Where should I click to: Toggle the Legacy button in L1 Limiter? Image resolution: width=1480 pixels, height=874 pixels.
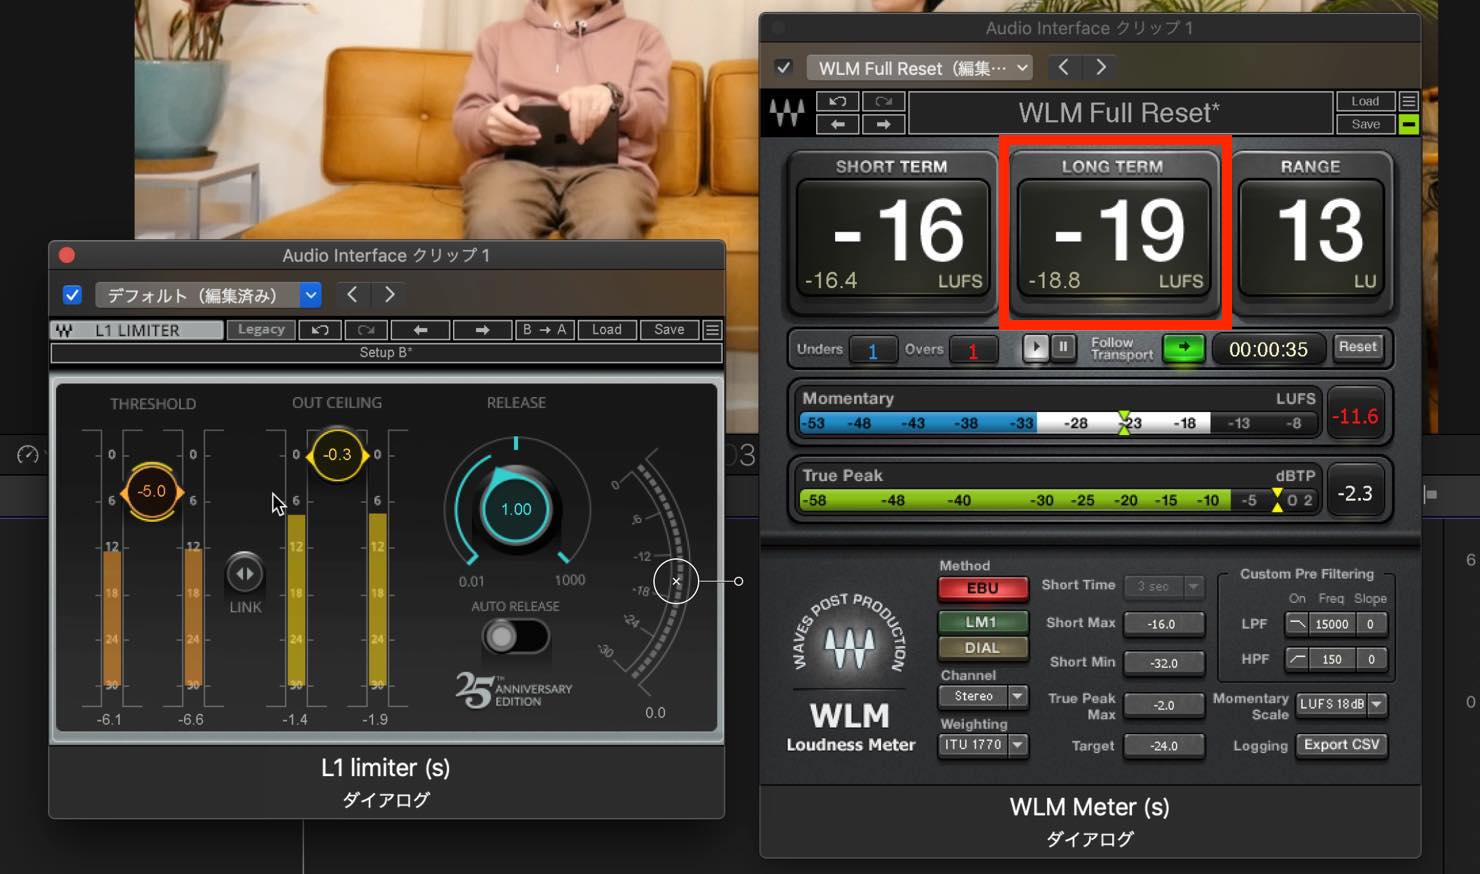coord(261,330)
